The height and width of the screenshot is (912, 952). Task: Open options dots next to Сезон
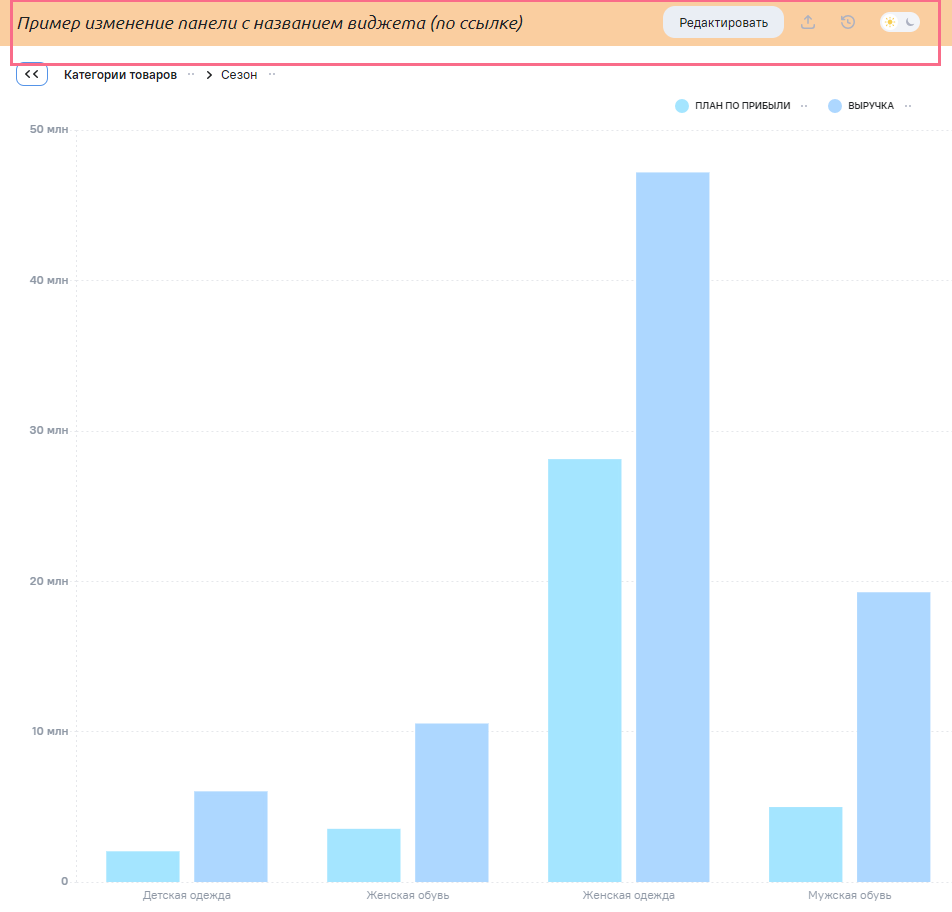tap(272, 75)
